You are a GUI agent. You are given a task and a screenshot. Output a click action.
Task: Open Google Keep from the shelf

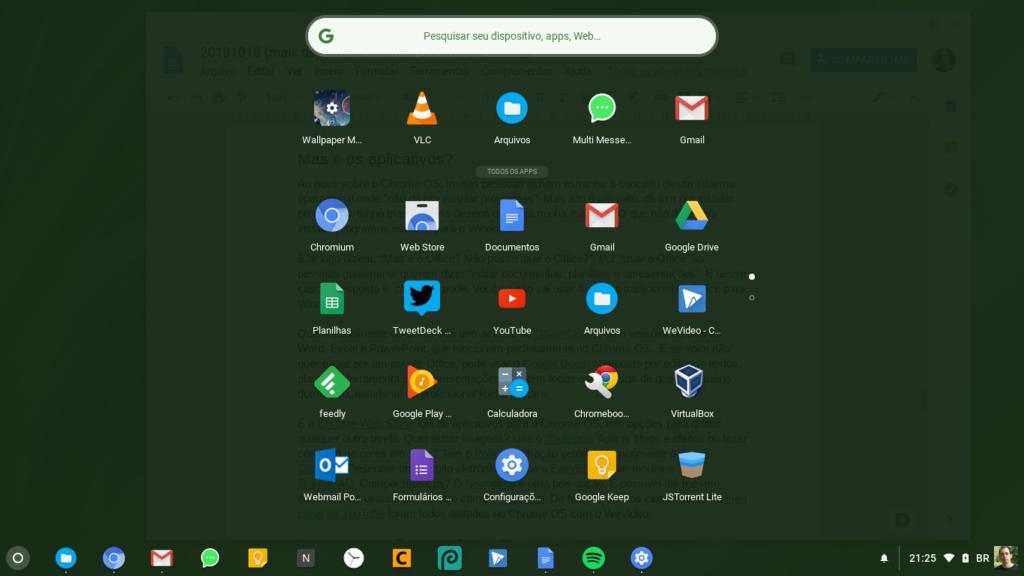[x=258, y=558]
